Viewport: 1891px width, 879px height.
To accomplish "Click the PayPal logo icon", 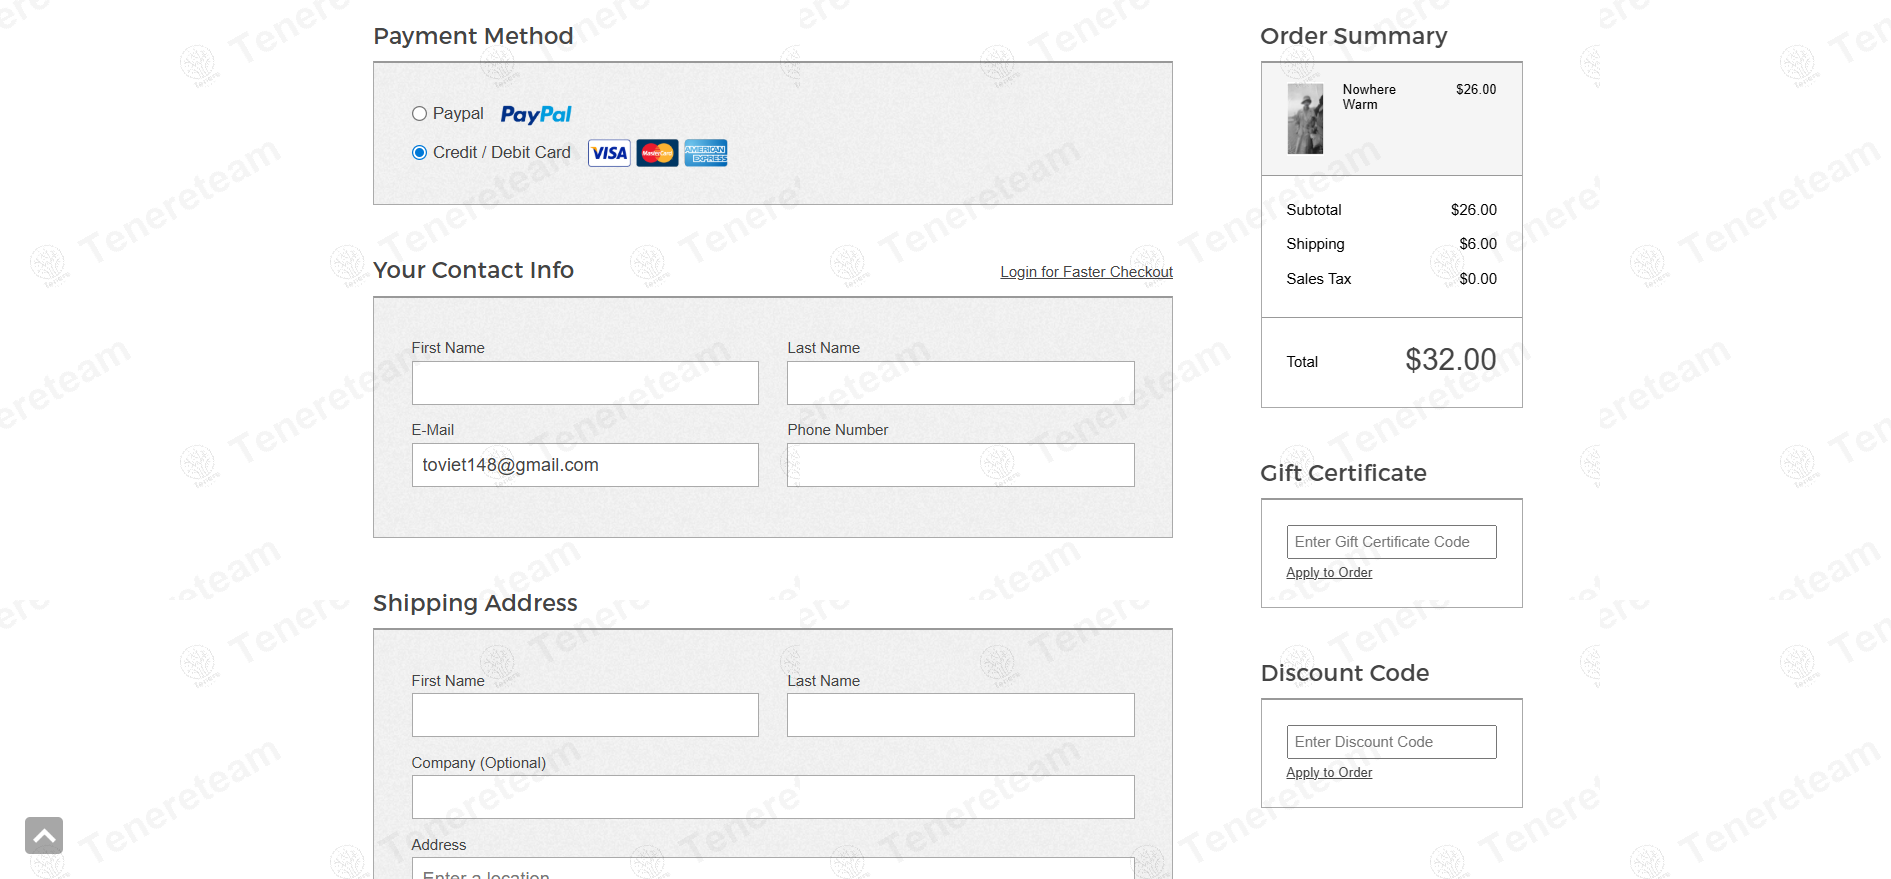I will (x=536, y=114).
